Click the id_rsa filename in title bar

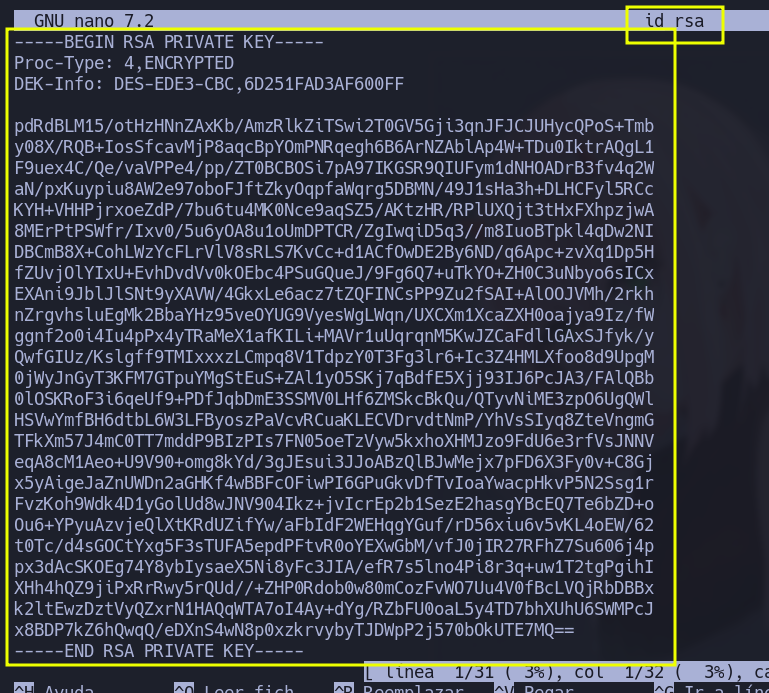coord(674,21)
